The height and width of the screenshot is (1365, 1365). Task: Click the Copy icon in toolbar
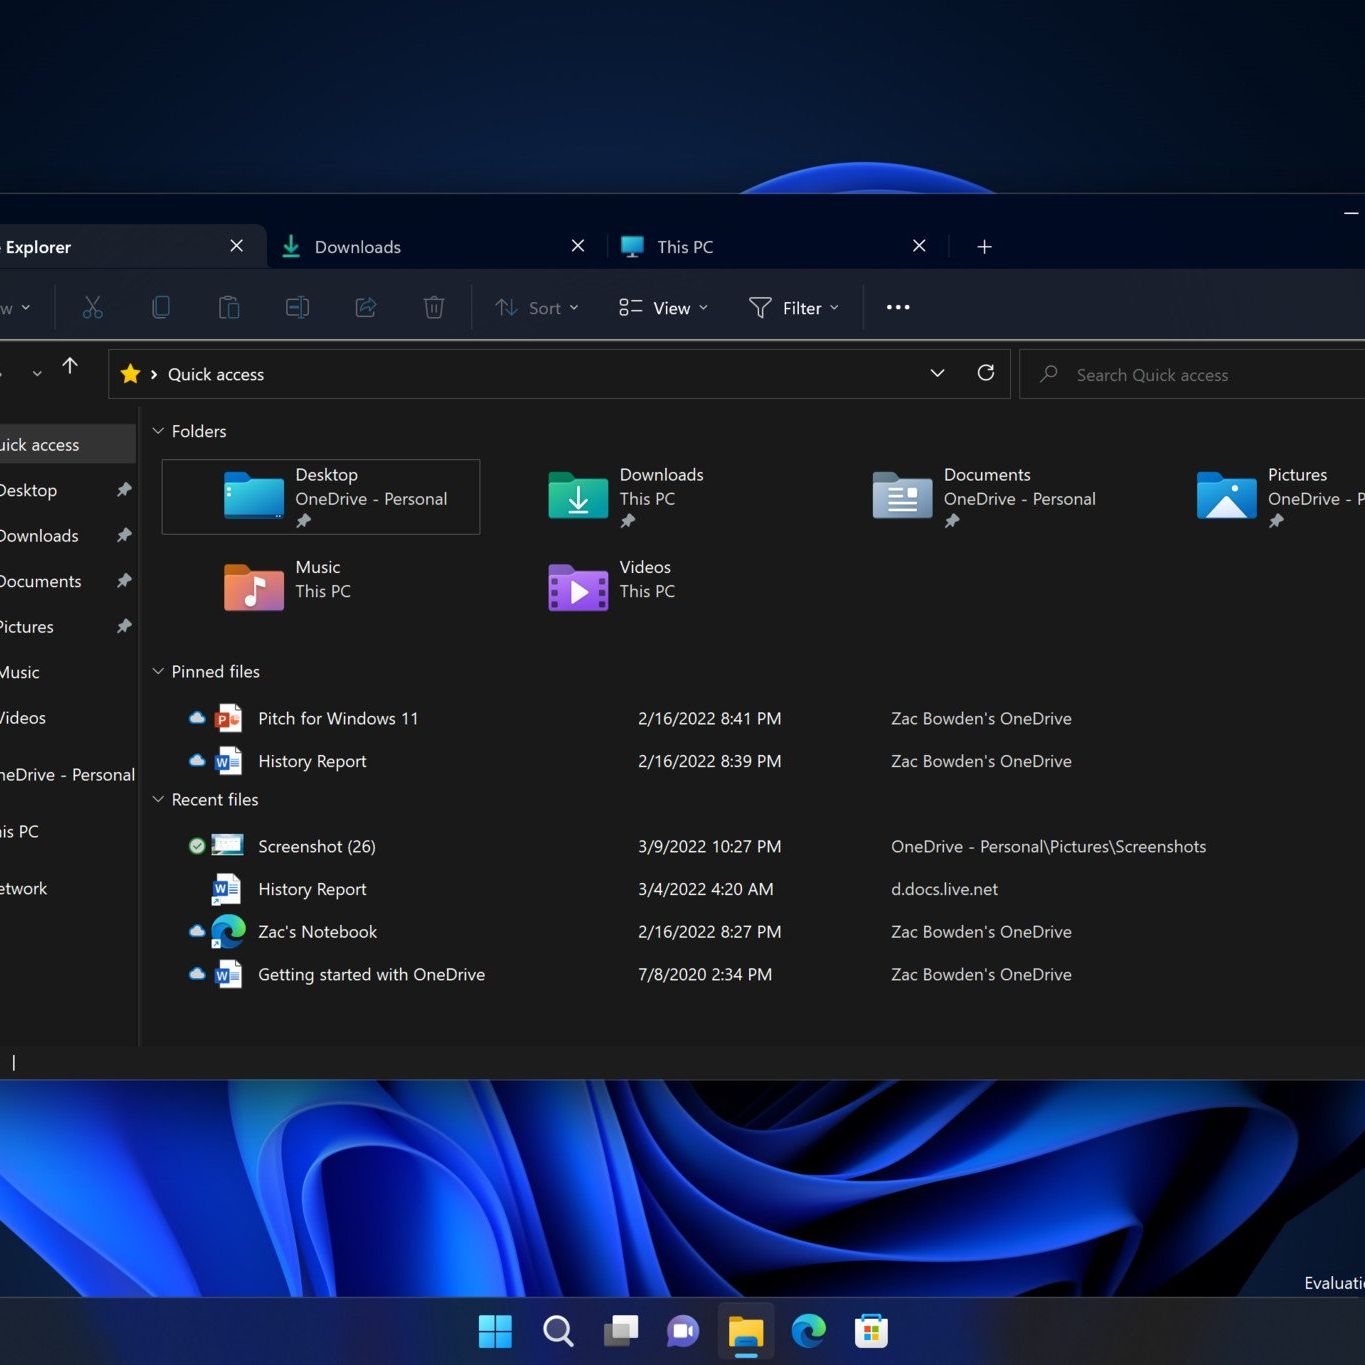pos(161,307)
